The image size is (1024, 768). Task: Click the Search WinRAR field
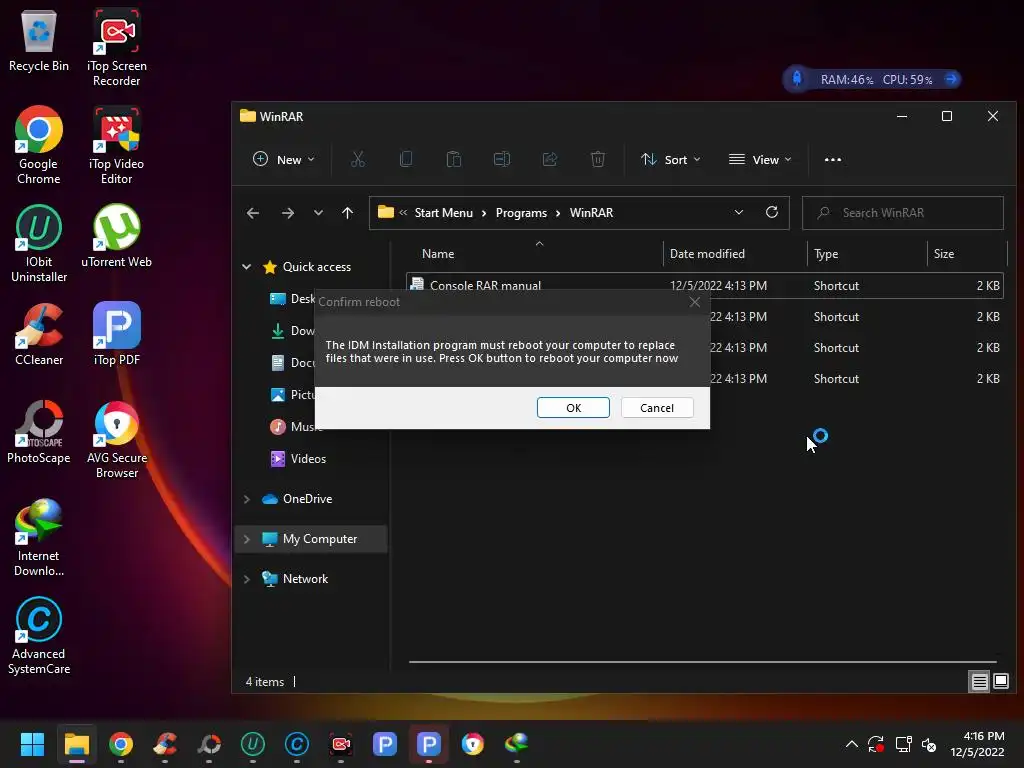(903, 213)
